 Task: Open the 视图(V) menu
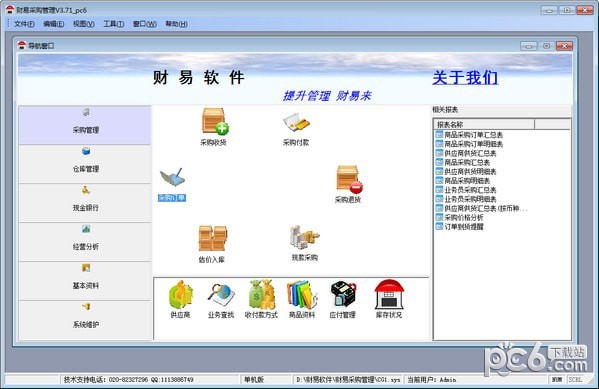(x=84, y=24)
